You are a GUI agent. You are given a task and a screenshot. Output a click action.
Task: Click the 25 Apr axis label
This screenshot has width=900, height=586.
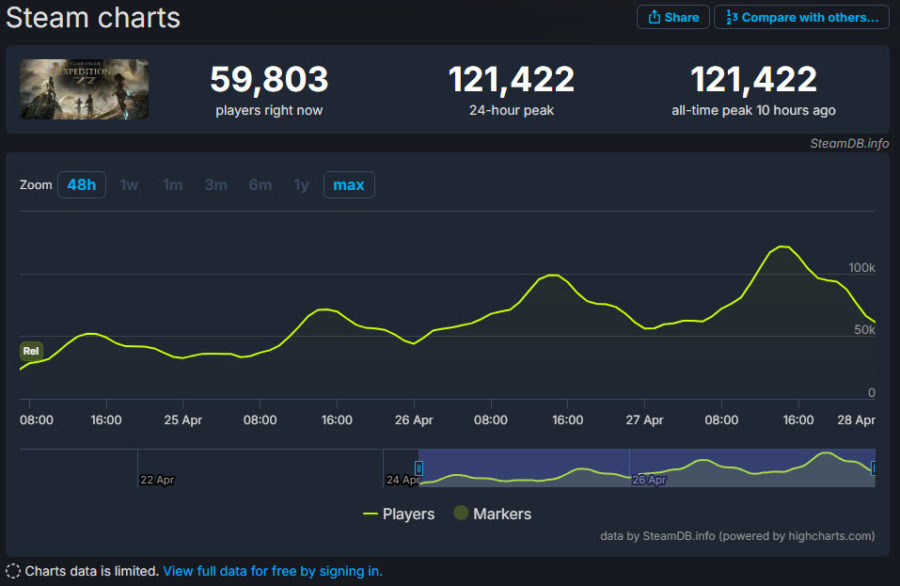(183, 420)
